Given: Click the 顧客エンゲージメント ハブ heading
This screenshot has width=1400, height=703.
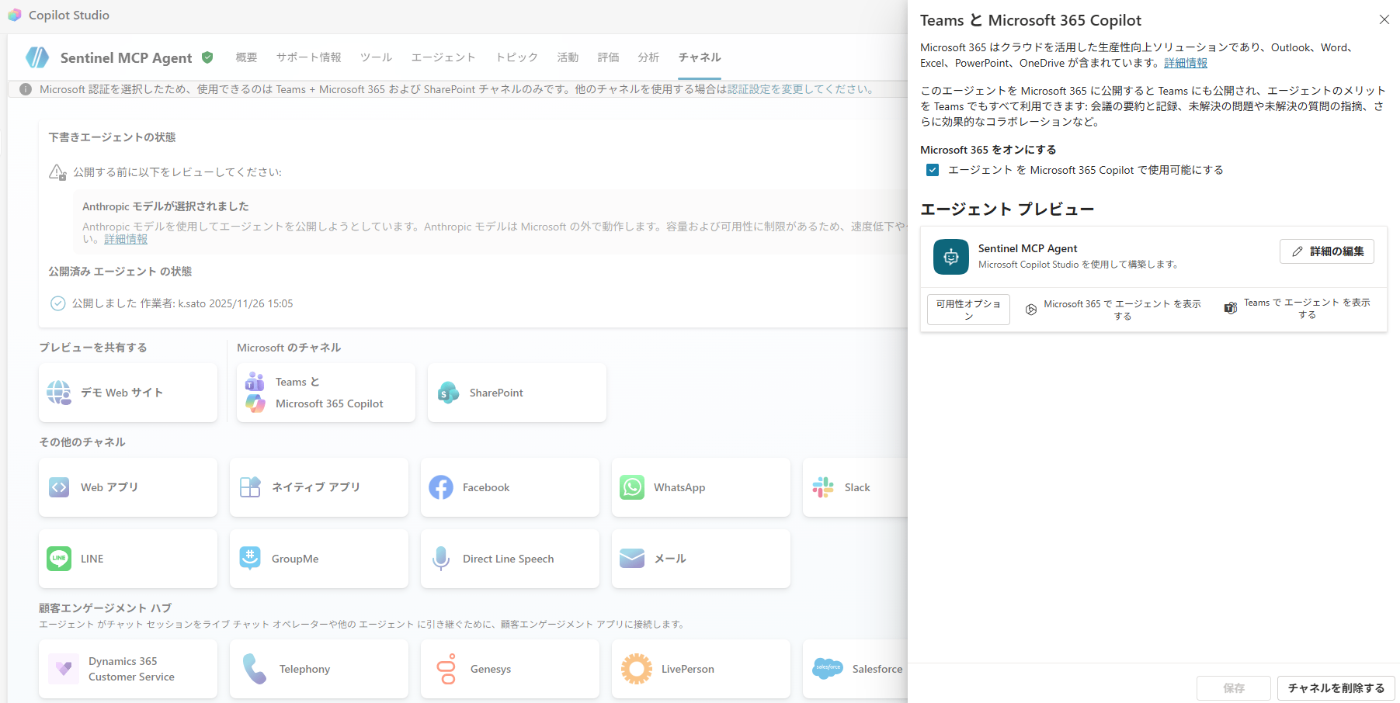Looking at the screenshot, I should coord(105,607).
